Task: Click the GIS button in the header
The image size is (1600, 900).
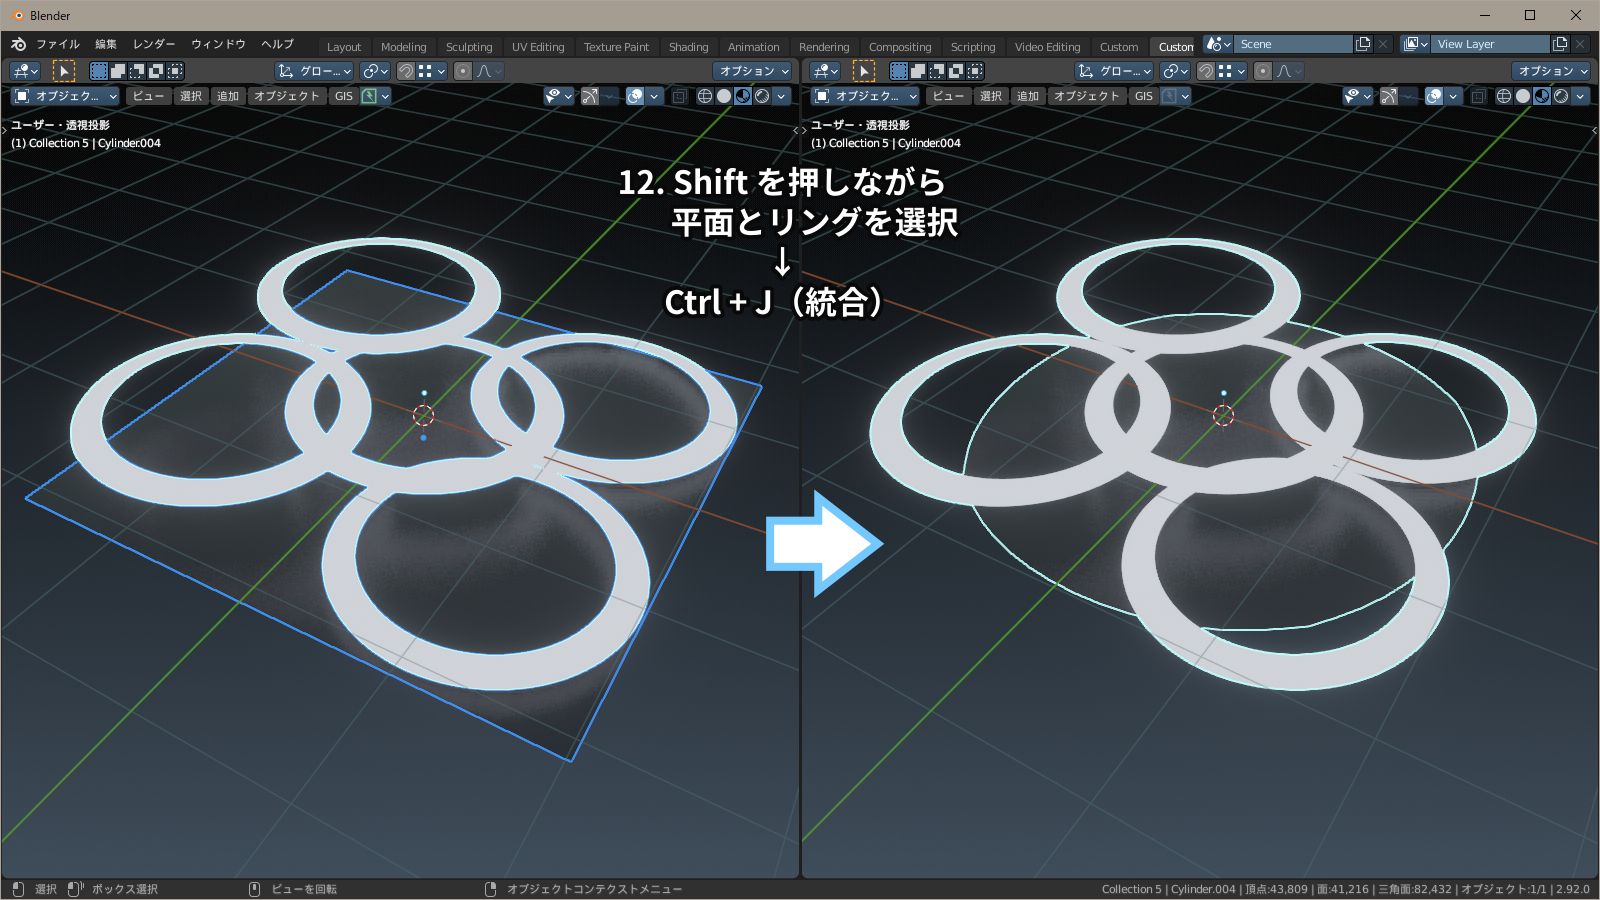Action: tap(343, 96)
